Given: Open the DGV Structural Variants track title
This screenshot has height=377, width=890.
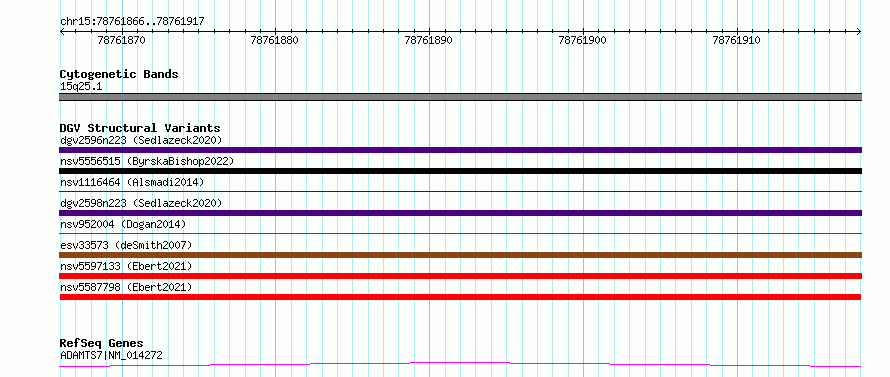Looking at the screenshot, I should 140,128.
